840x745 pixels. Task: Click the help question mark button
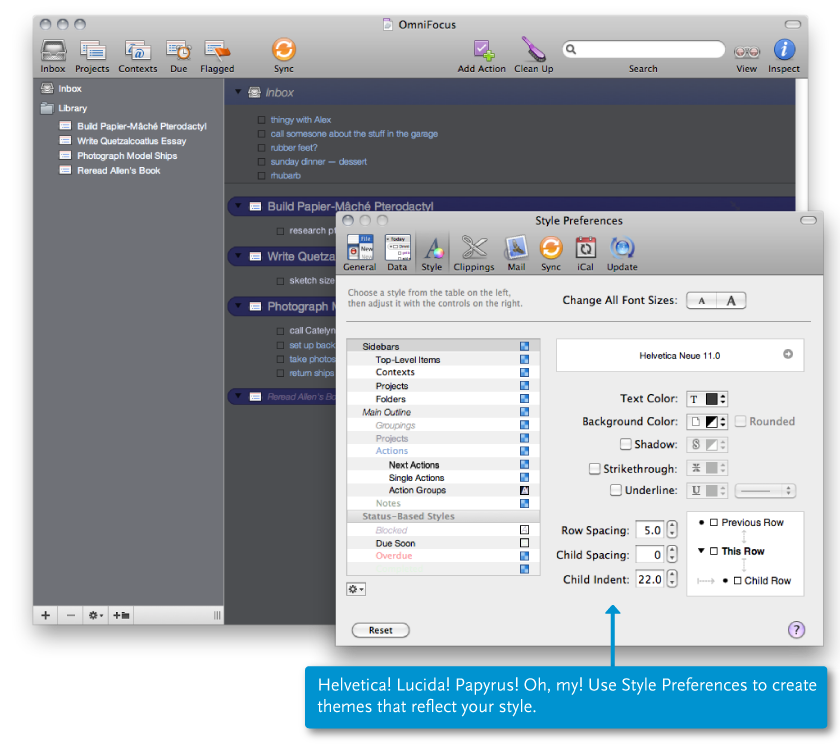[796, 630]
